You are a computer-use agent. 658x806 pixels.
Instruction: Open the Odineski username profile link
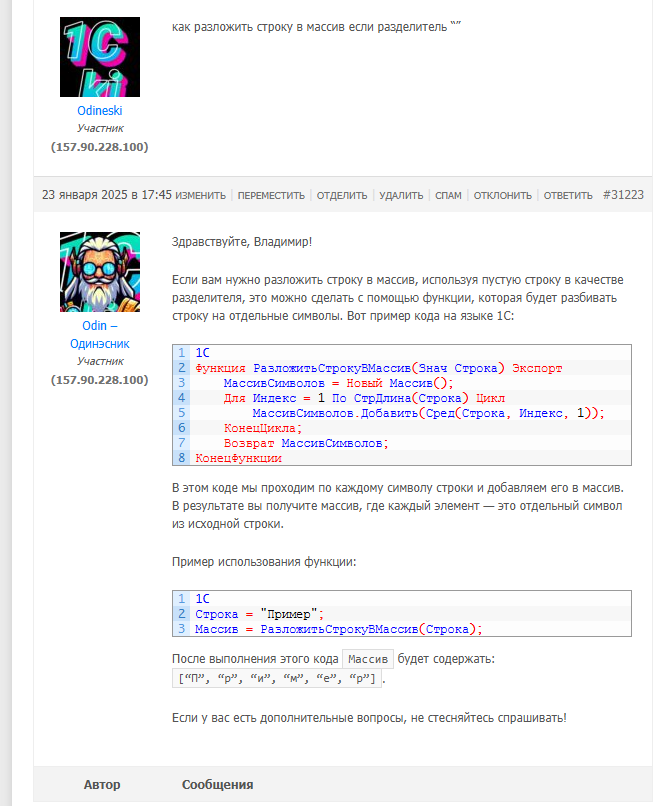pyautogui.click(x=100, y=111)
